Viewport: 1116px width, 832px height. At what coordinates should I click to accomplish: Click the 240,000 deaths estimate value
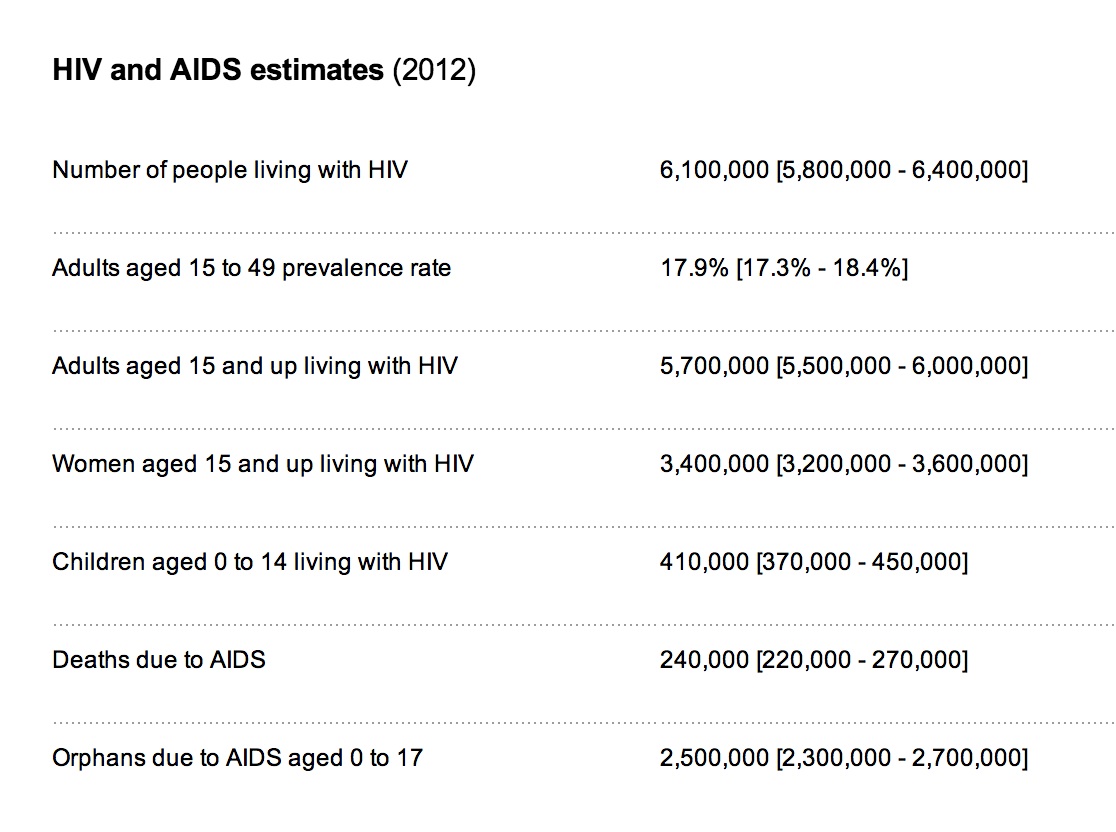click(704, 660)
